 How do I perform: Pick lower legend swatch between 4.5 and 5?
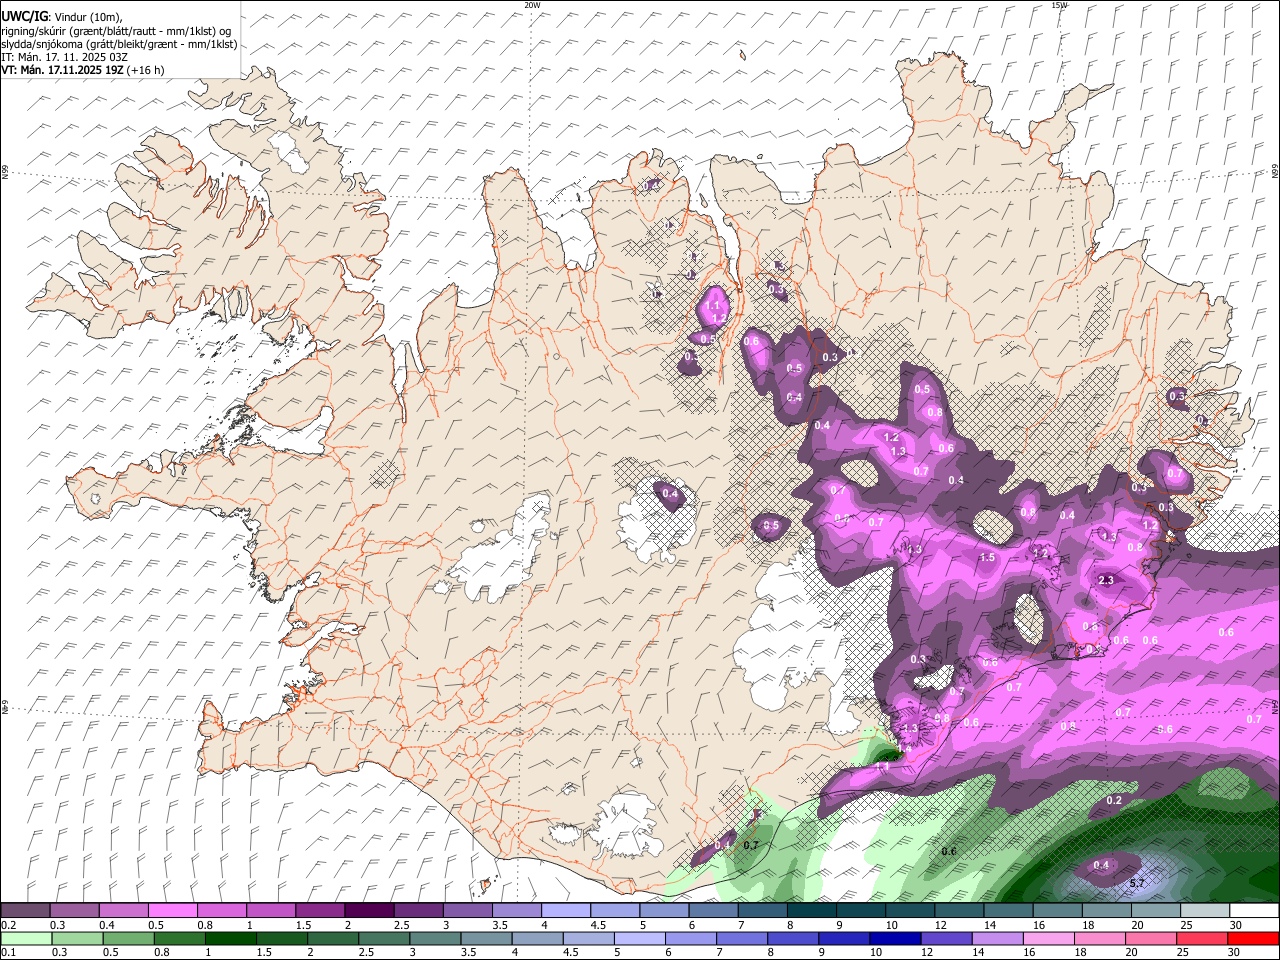(x=589, y=938)
